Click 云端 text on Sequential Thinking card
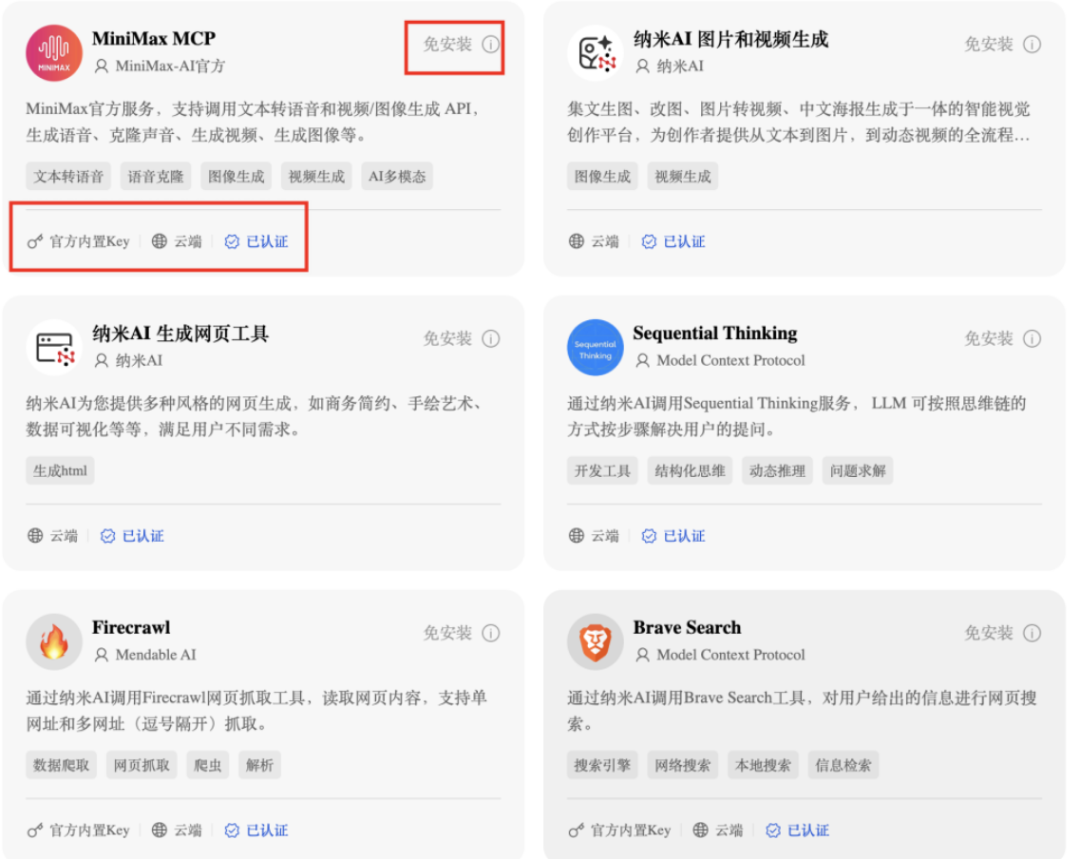The height and width of the screenshot is (859, 1080). [x=605, y=536]
